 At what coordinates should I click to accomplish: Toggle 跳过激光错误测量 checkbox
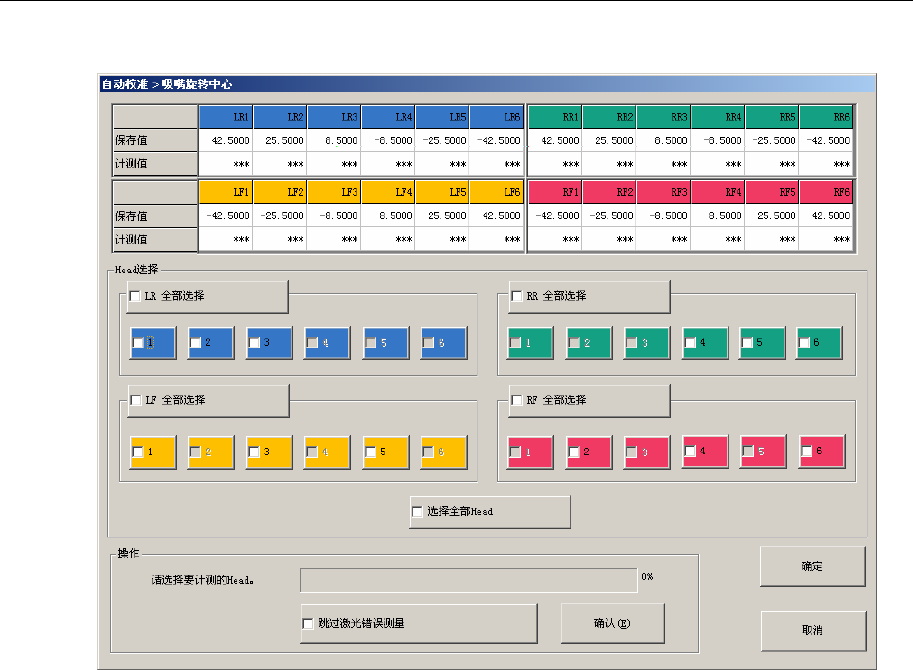(308, 623)
